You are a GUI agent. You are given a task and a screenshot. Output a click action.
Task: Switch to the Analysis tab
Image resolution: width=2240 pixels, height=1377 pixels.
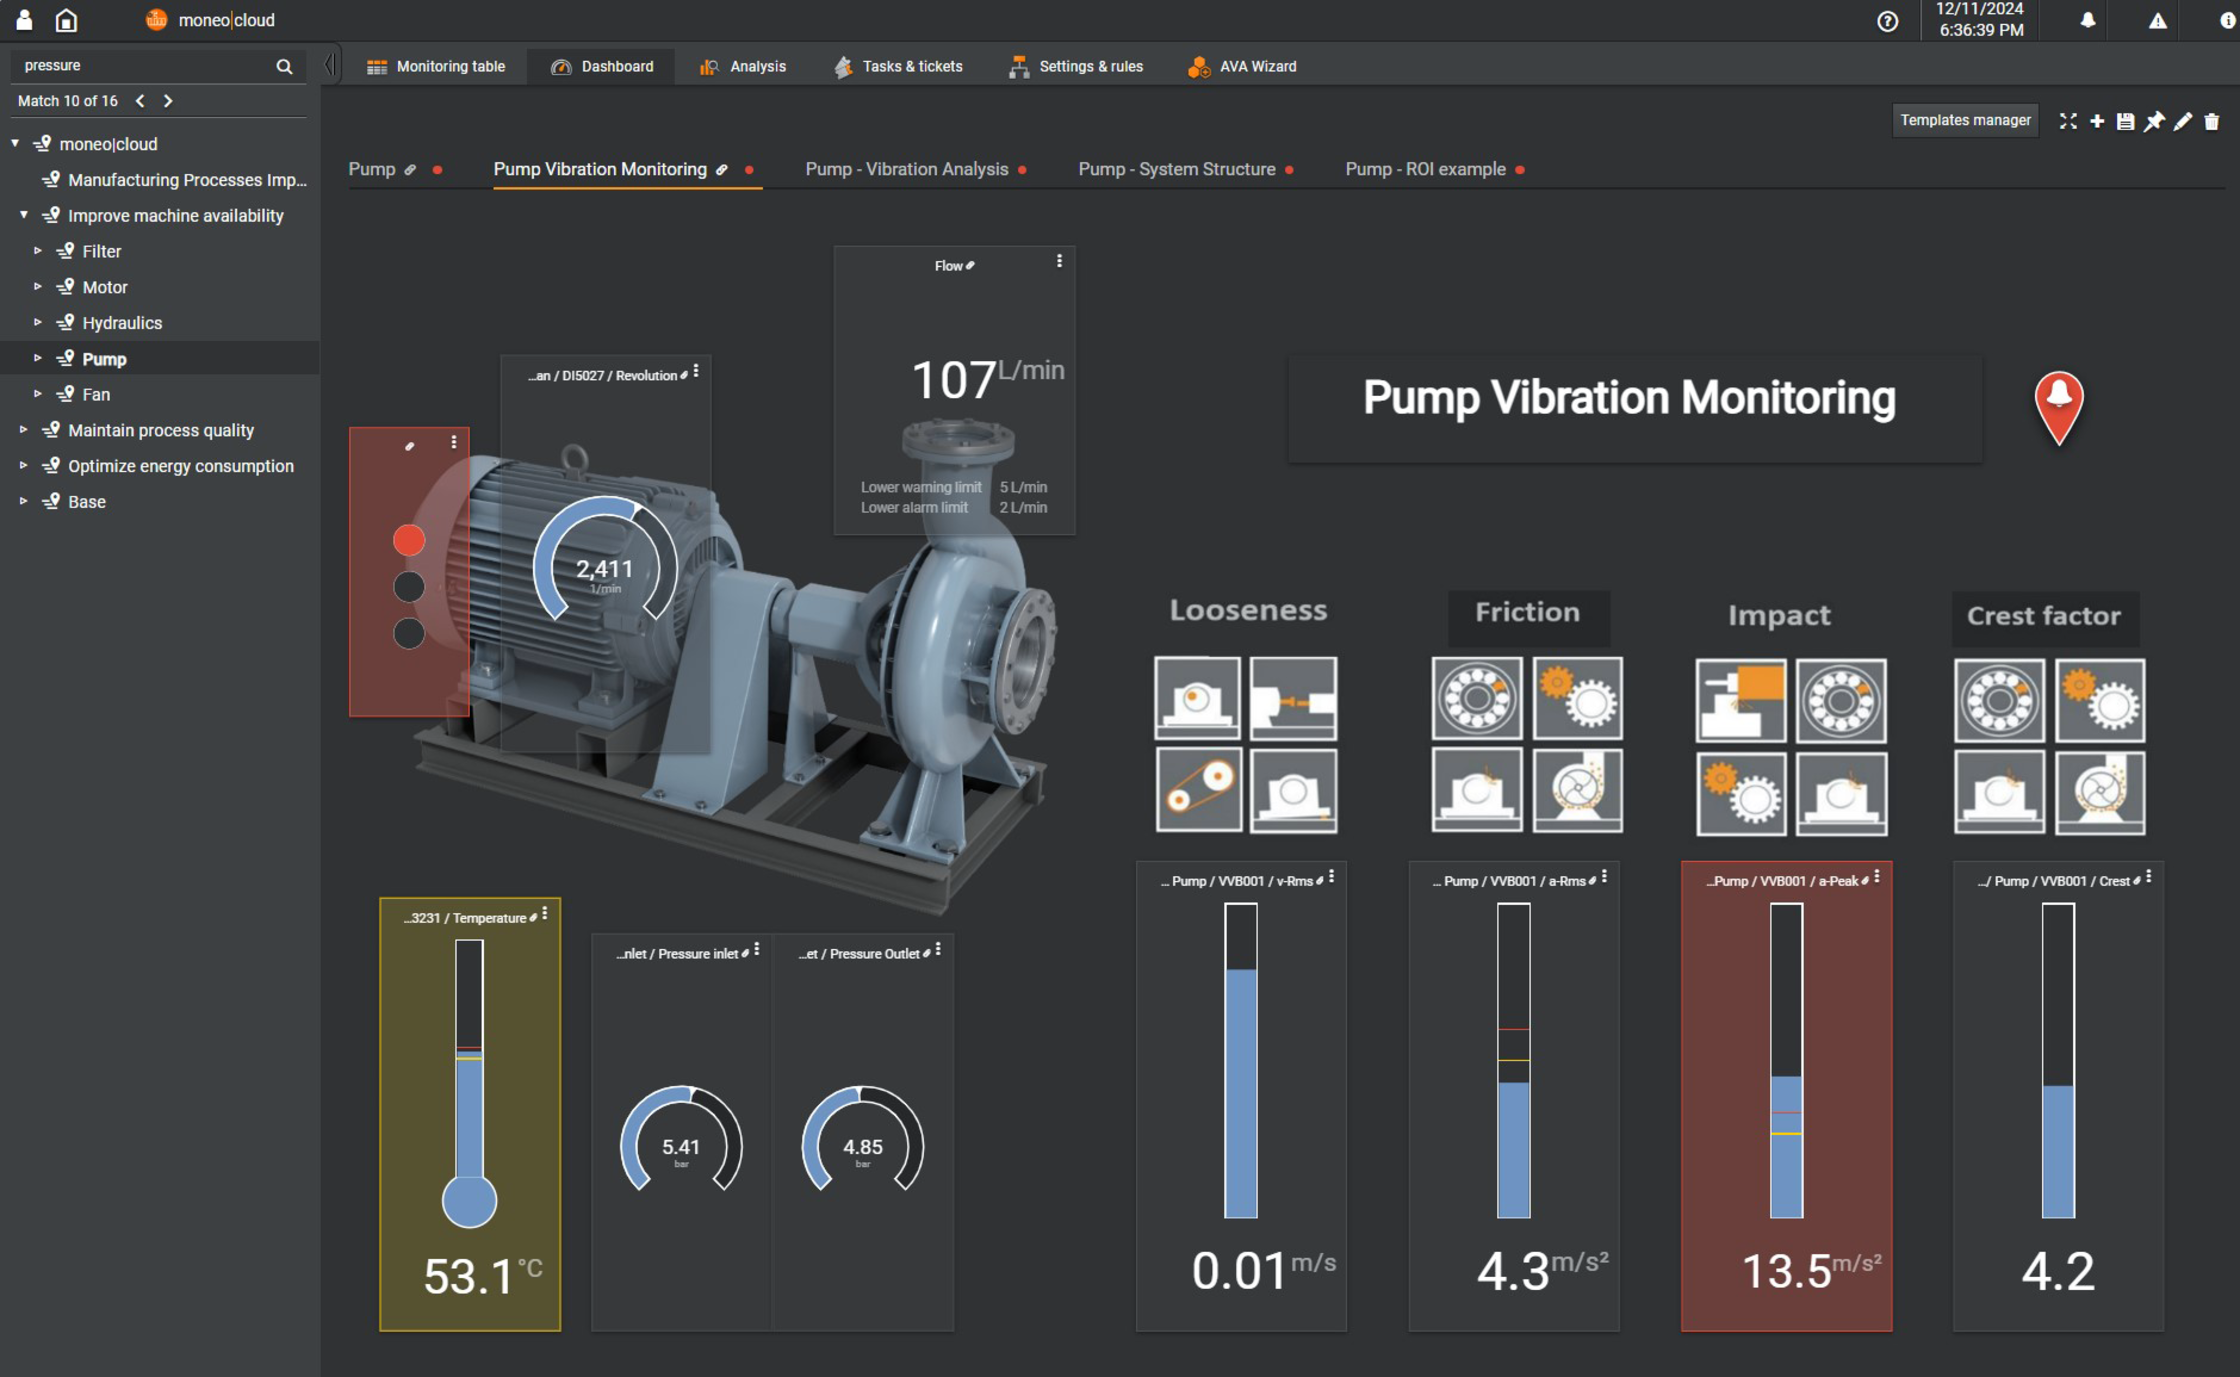pos(742,66)
